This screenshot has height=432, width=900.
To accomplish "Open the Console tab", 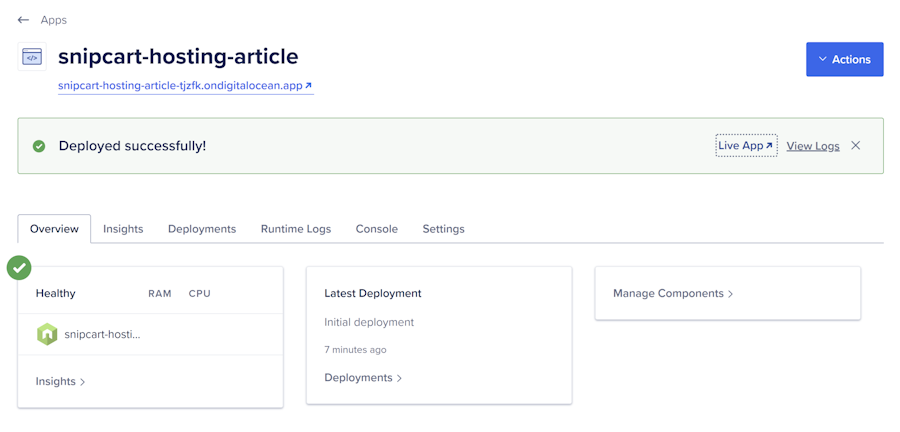I will (377, 229).
